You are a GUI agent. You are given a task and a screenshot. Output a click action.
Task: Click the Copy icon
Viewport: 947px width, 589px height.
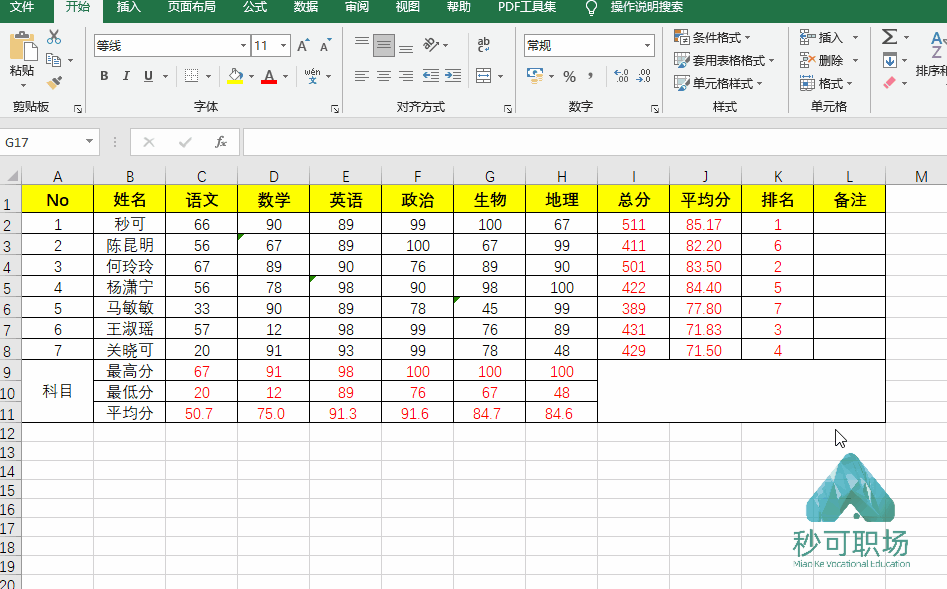tap(54, 60)
